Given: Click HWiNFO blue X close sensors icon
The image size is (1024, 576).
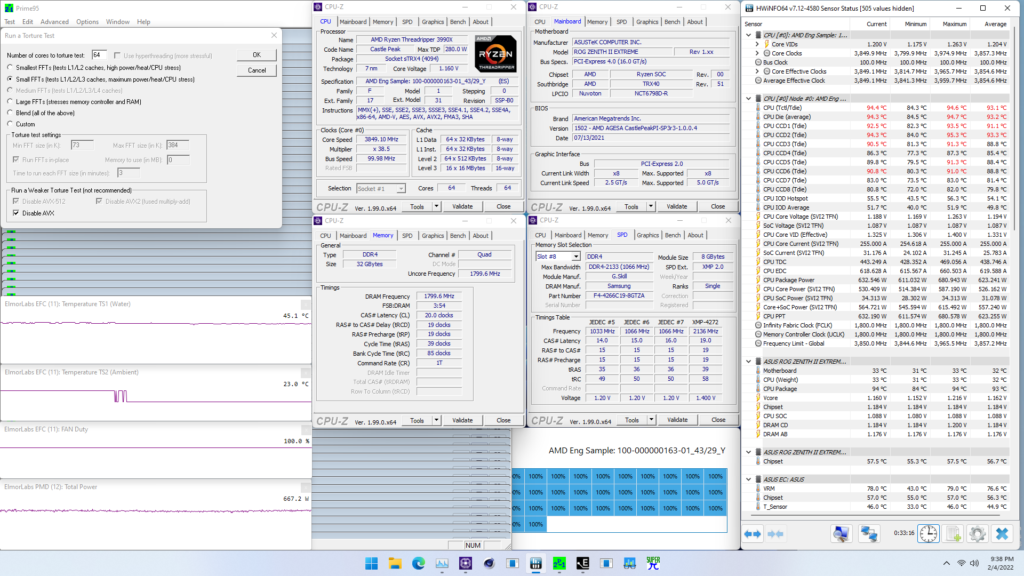Looking at the screenshot, I should (1002, 534).
